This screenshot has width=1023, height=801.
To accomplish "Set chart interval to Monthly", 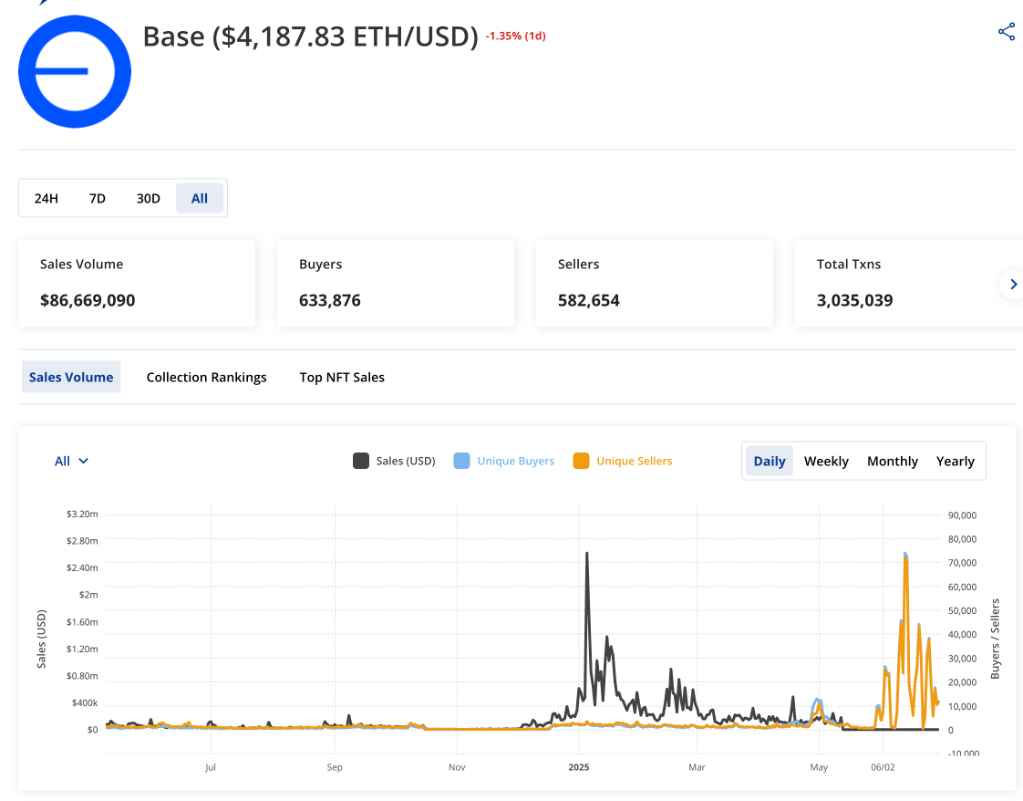I will point(892,461).
